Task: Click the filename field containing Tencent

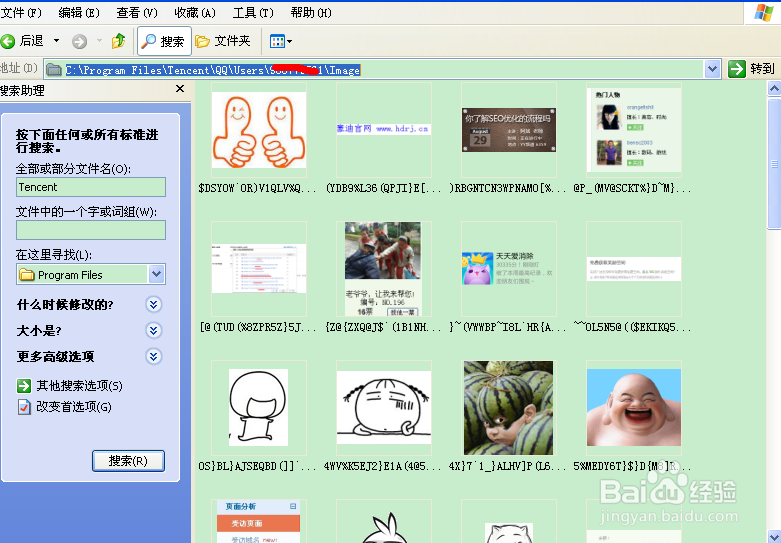Action: coord(91,187)
